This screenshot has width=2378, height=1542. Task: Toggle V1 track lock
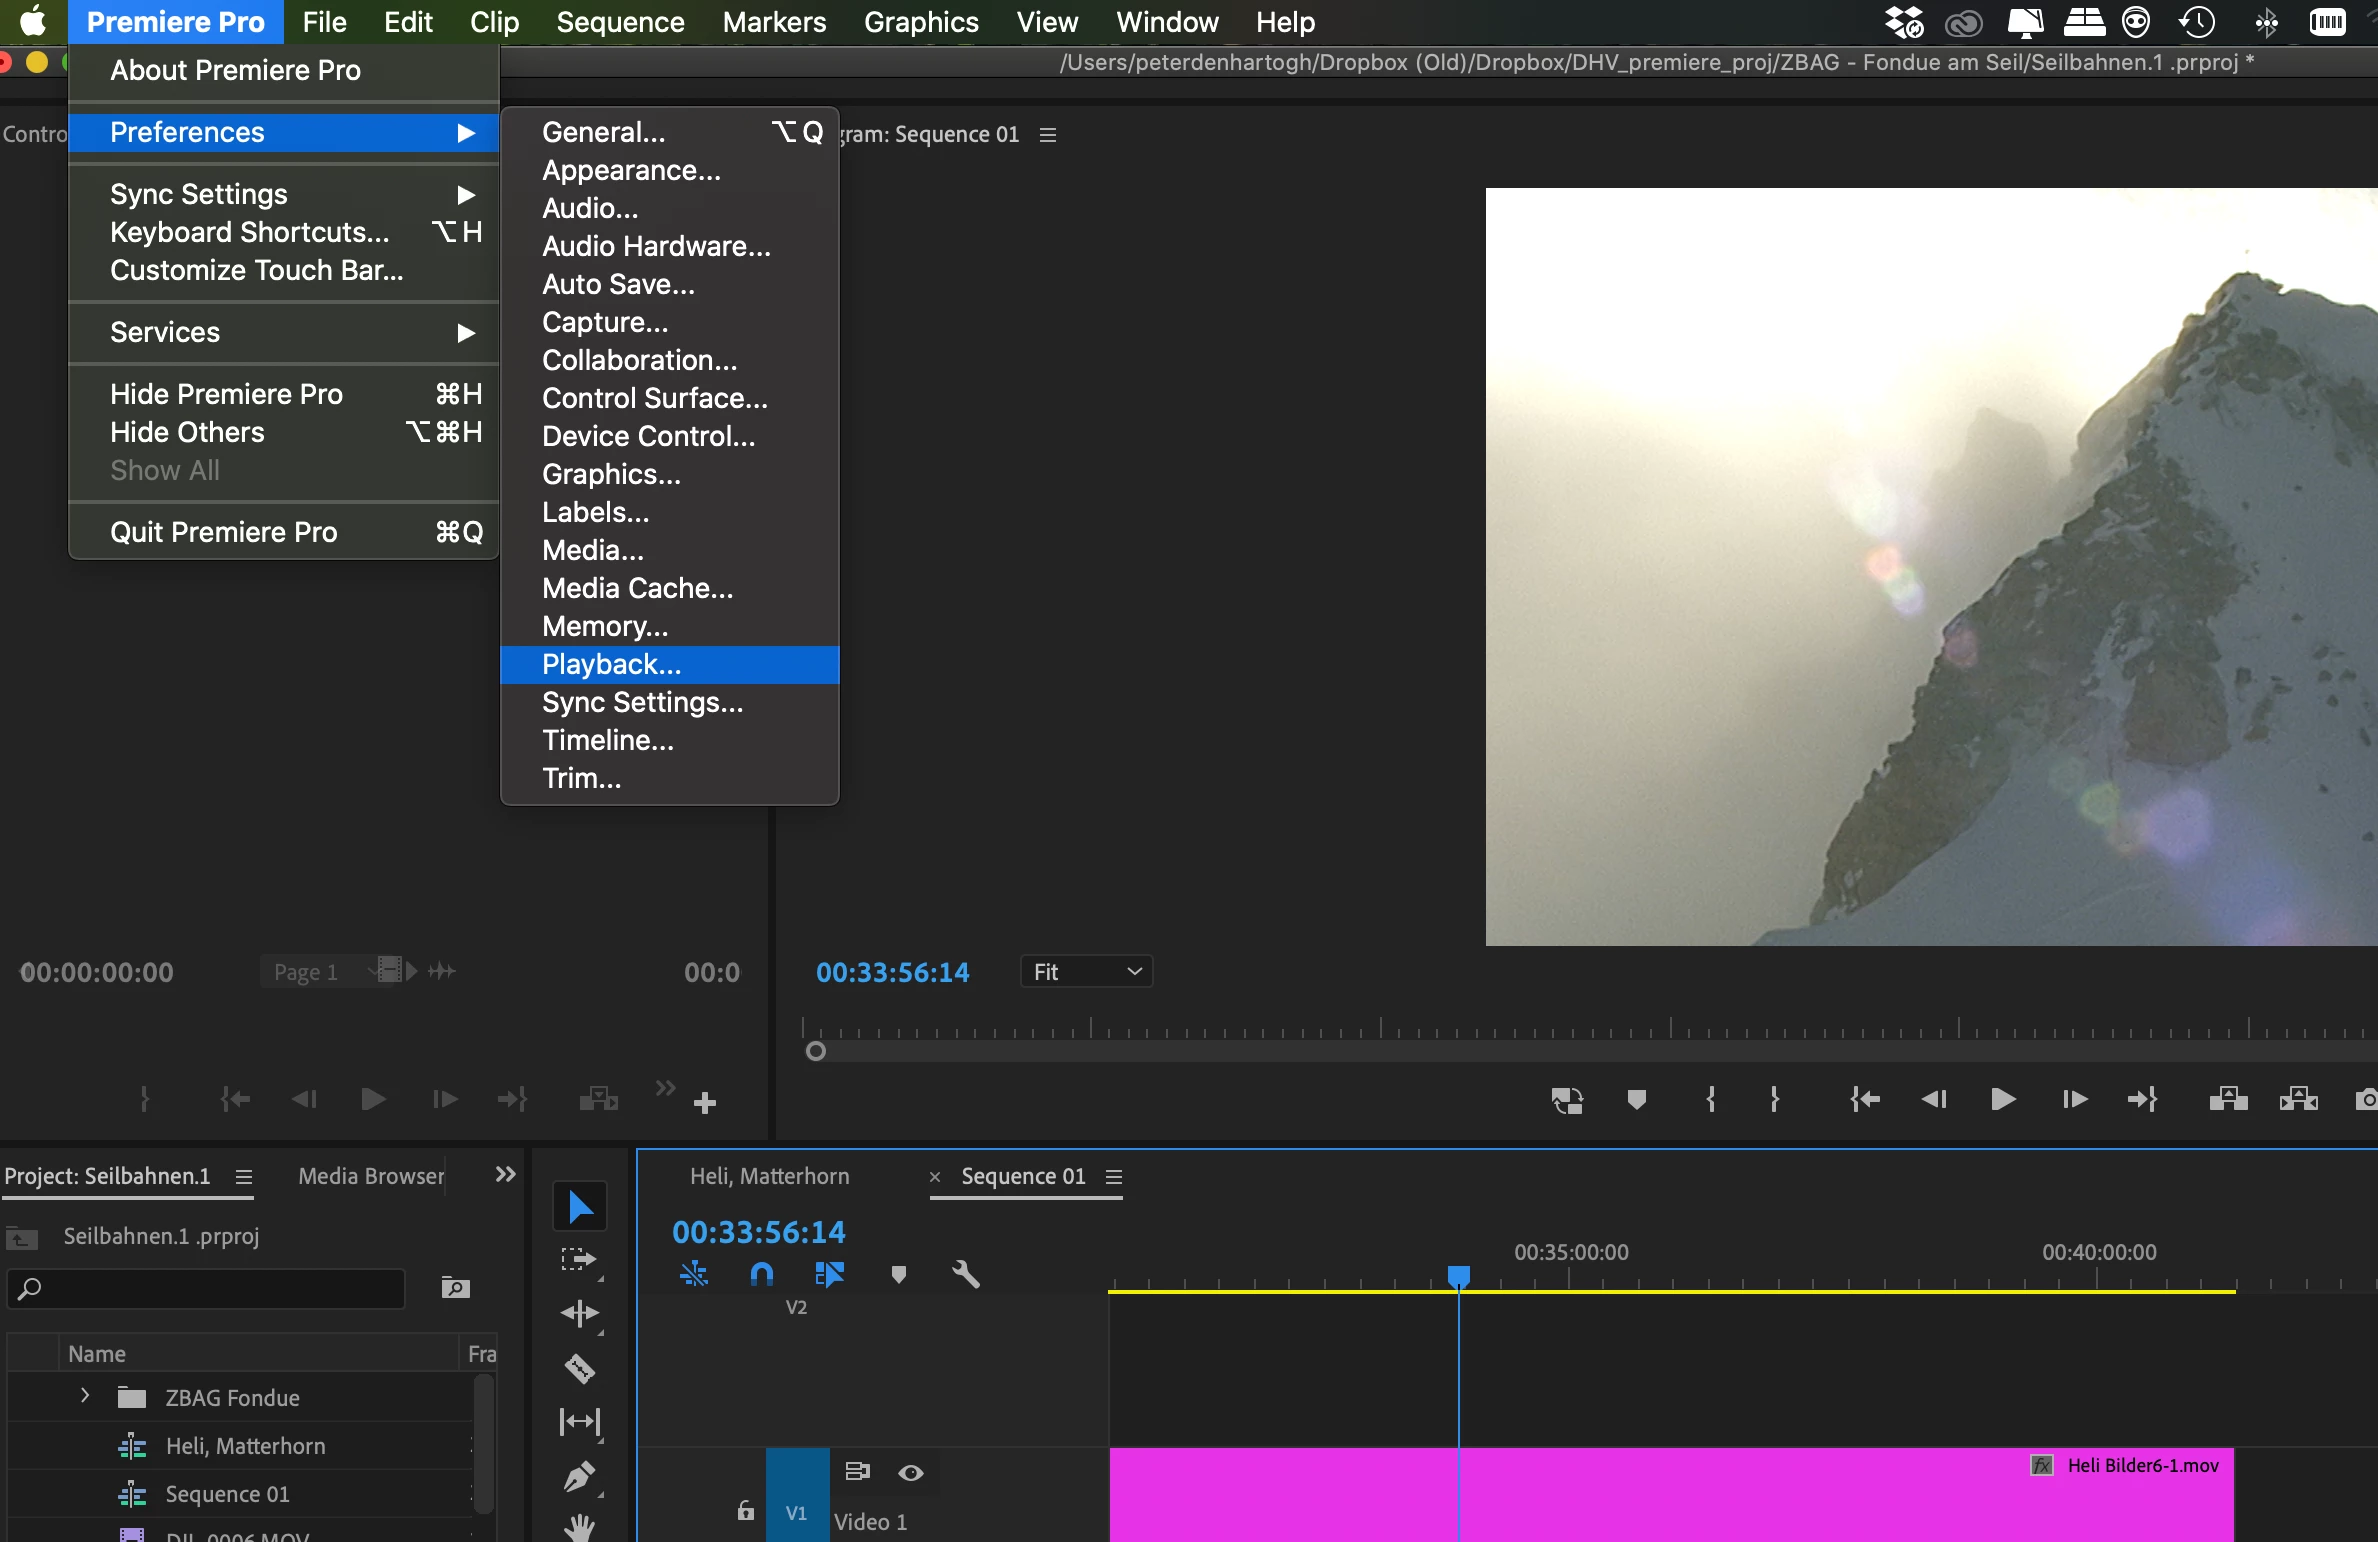pos(745,1510)
